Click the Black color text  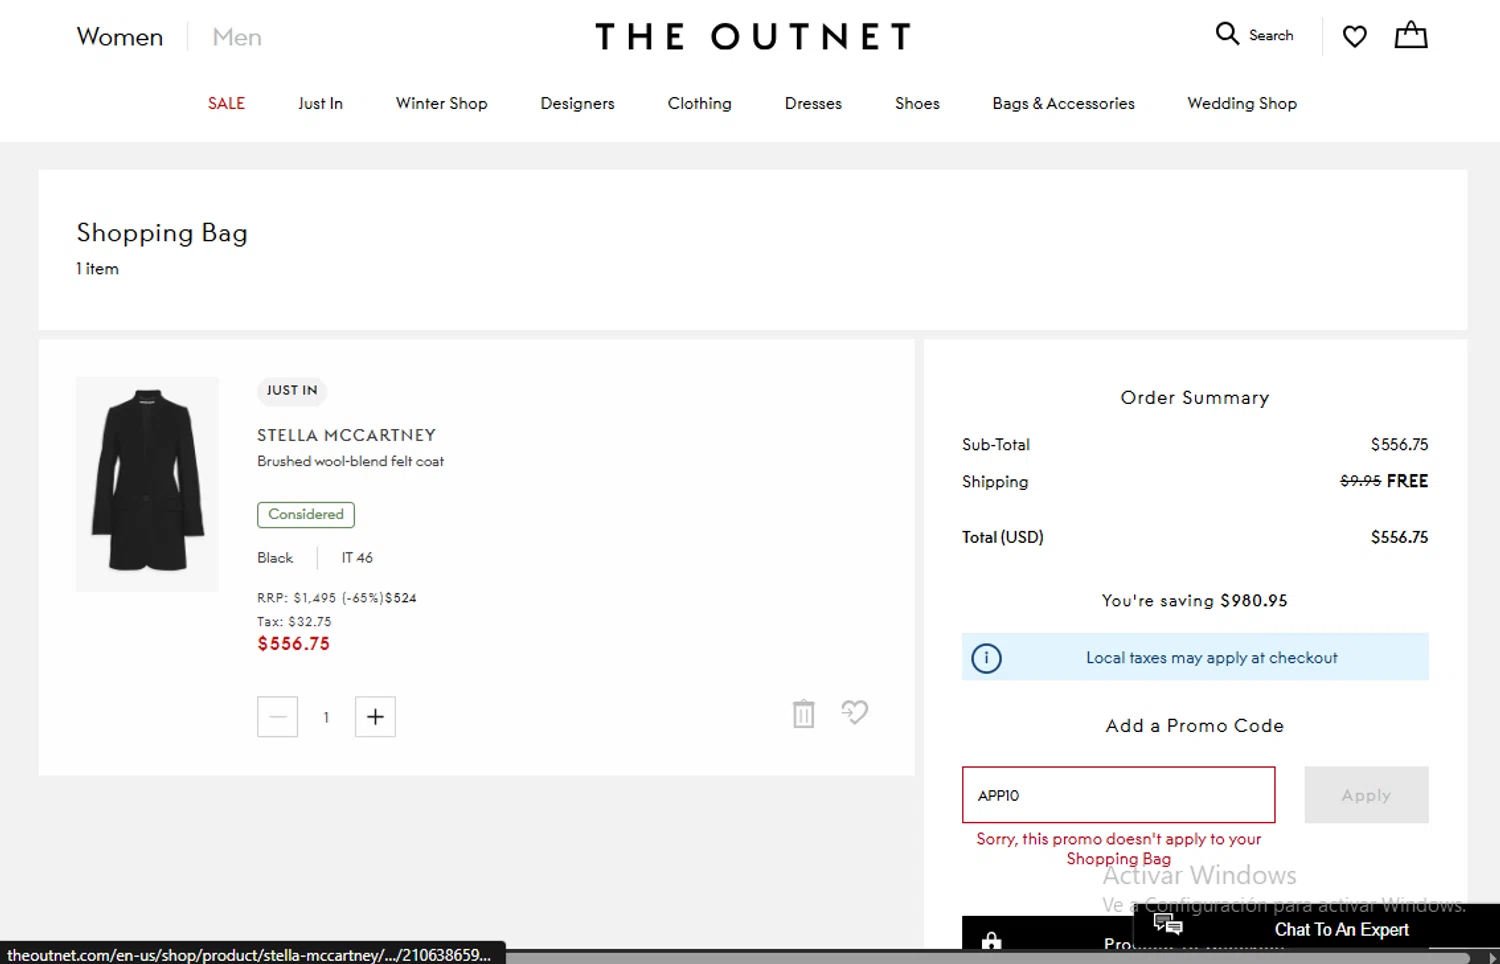pos(275,558)
